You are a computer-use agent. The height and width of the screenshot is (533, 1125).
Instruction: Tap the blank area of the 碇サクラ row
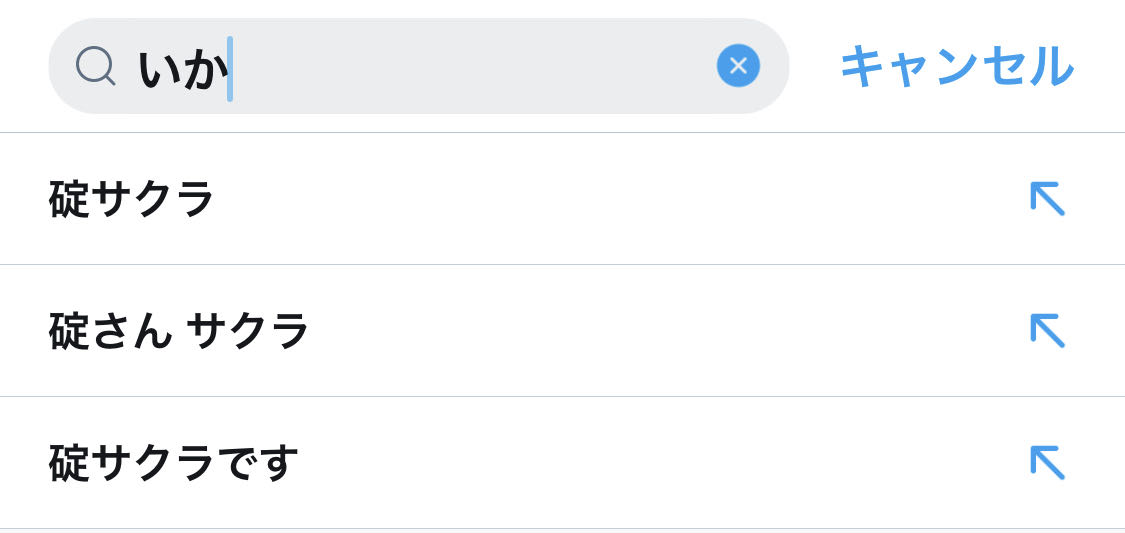[x=600, y=199]
